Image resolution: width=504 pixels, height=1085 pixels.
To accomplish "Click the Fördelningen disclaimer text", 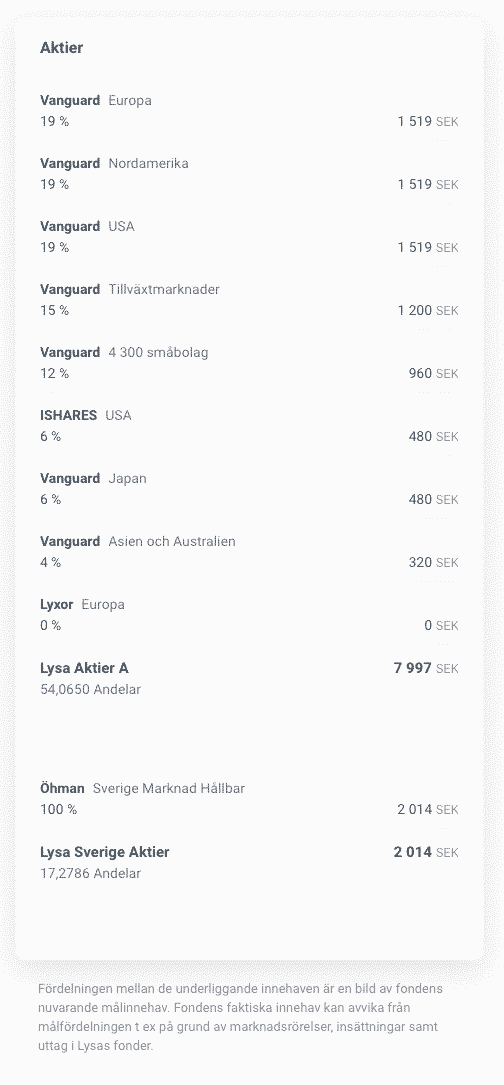I will coord(242,1017).
